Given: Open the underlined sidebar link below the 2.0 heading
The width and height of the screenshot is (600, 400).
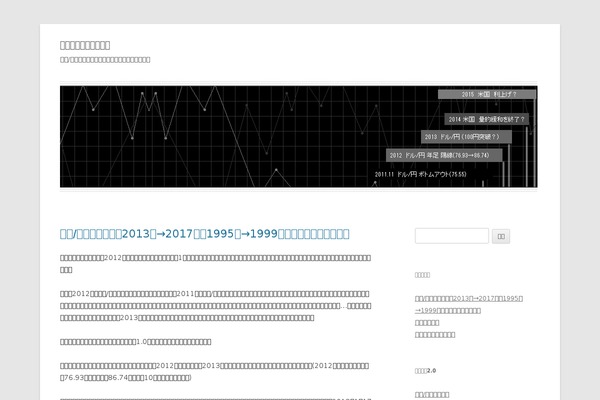Looking at the screenshot, I should (x=432, y=395).
